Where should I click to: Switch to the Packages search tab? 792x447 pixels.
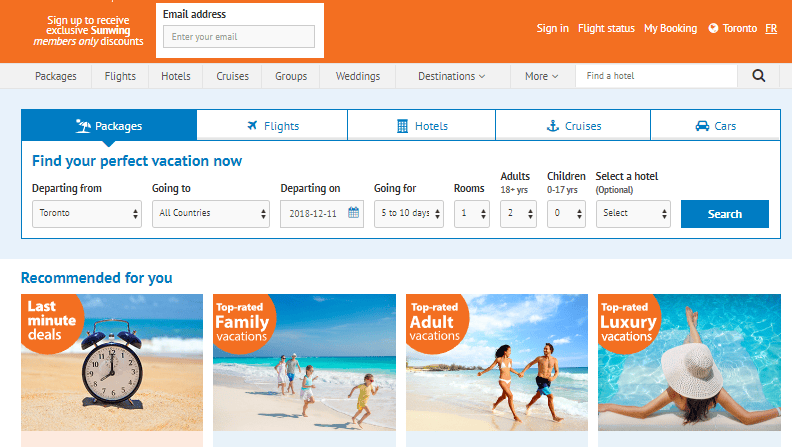[109, 125]
